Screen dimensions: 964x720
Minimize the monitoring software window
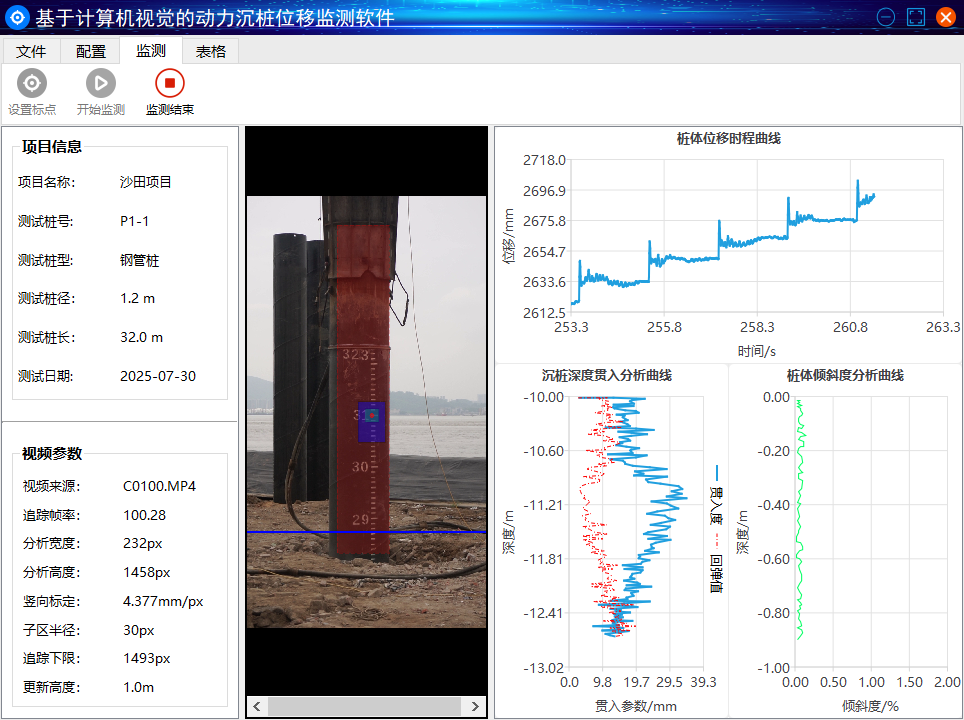885,17
